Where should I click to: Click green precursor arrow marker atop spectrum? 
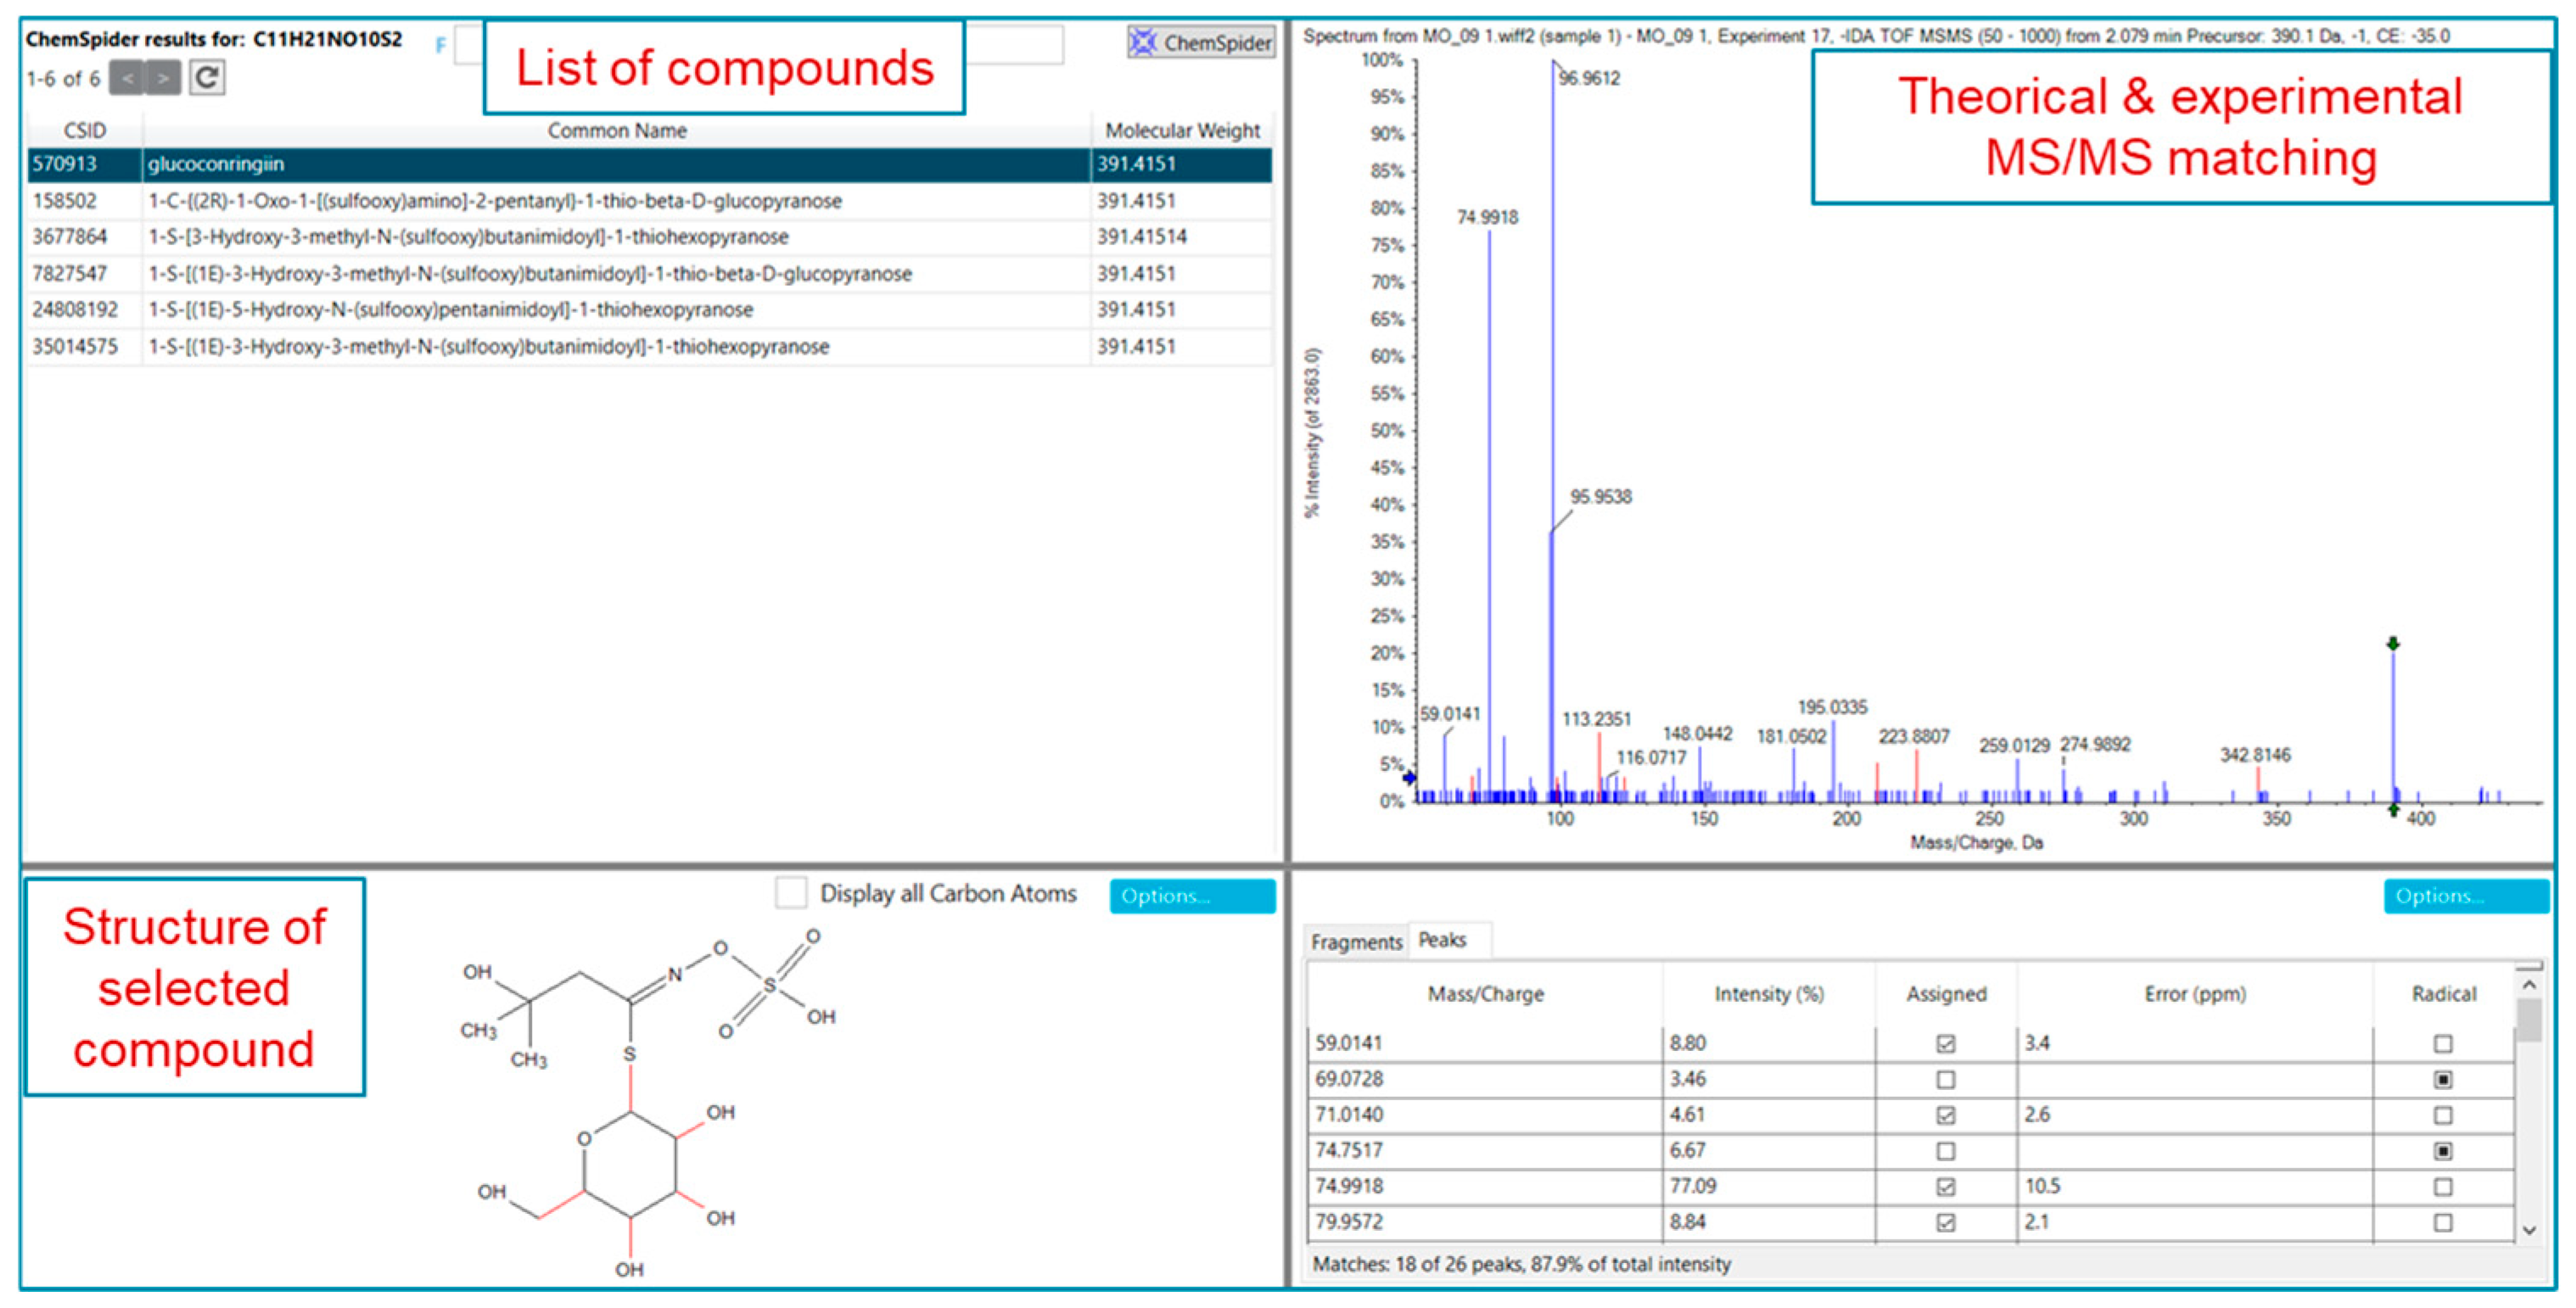[2393, 644]
